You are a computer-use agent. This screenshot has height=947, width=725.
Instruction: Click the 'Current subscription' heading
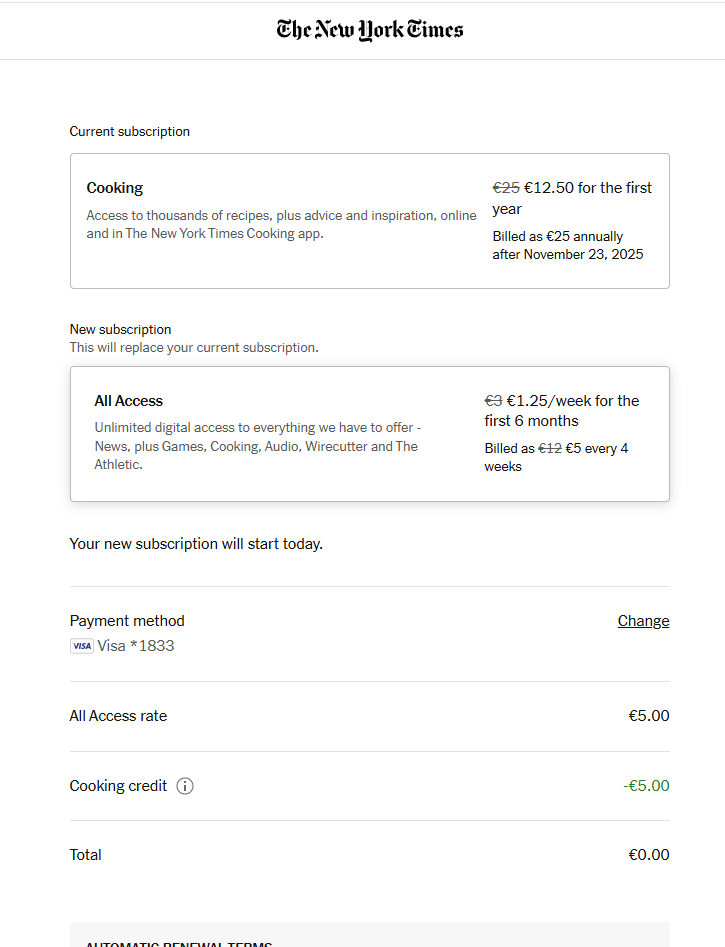coord(130,132)
